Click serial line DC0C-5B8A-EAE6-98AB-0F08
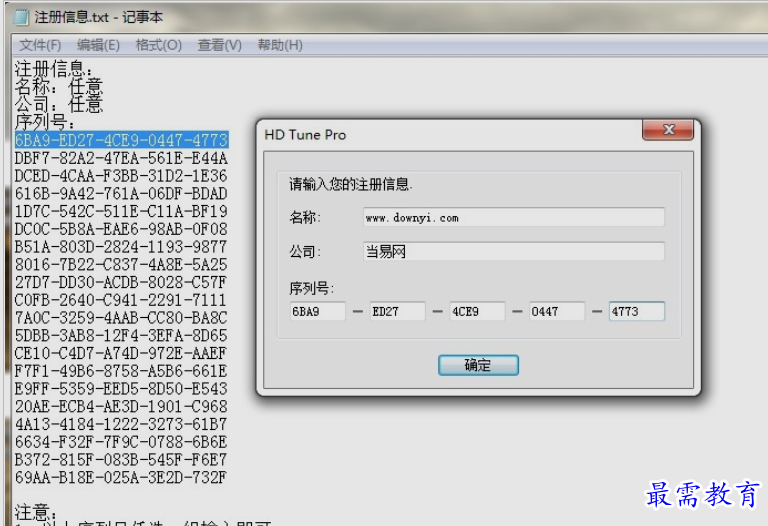Screen dimensions: 768x526 coord(121,229)
